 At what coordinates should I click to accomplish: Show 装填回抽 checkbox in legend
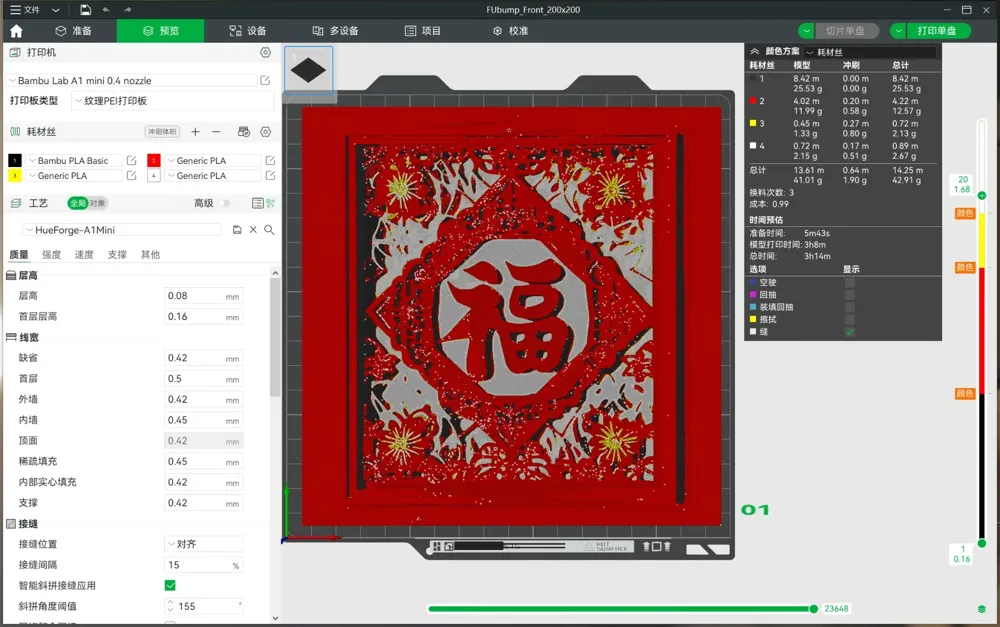point(849,307)
